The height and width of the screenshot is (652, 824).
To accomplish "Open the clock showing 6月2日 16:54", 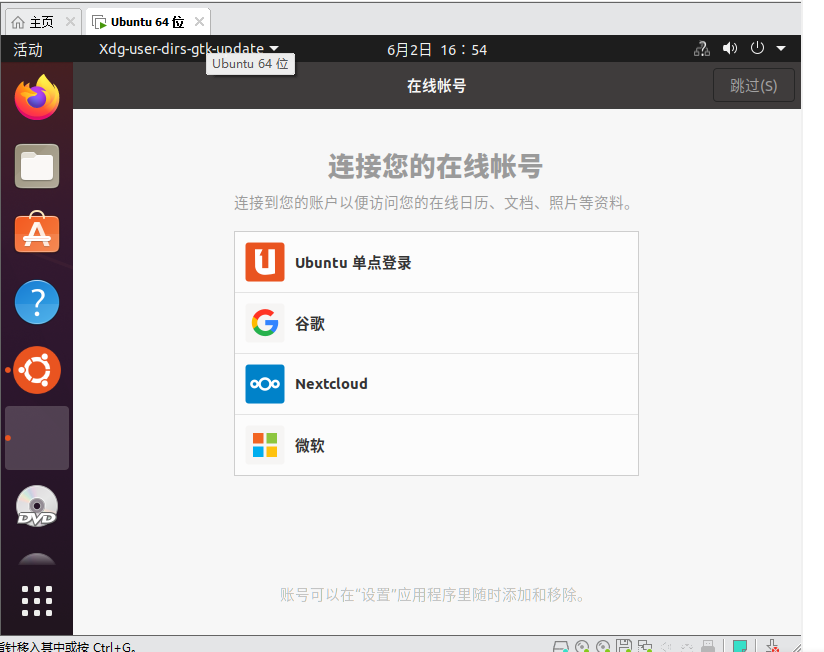I will pos(437,50).
